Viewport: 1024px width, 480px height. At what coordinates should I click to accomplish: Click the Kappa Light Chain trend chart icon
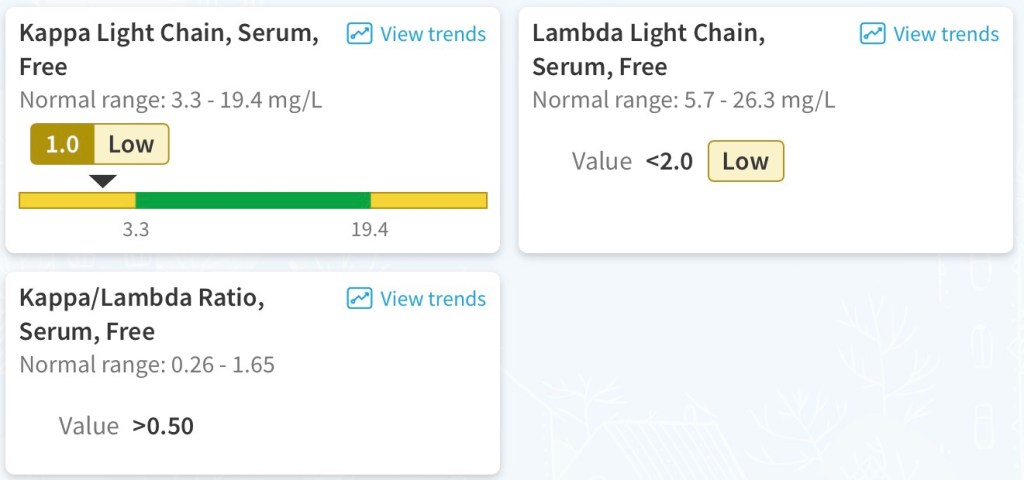359,33
